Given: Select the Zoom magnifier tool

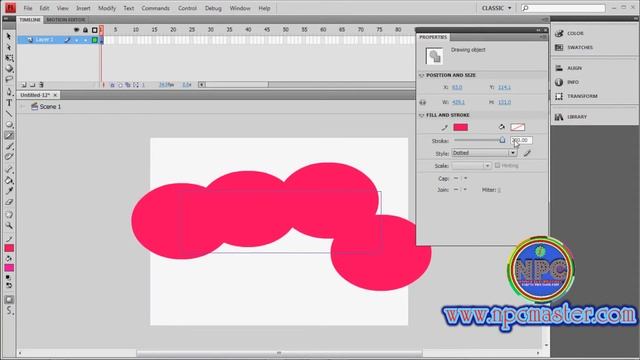Looking at the screenshot, I should [x=9, y=225].
